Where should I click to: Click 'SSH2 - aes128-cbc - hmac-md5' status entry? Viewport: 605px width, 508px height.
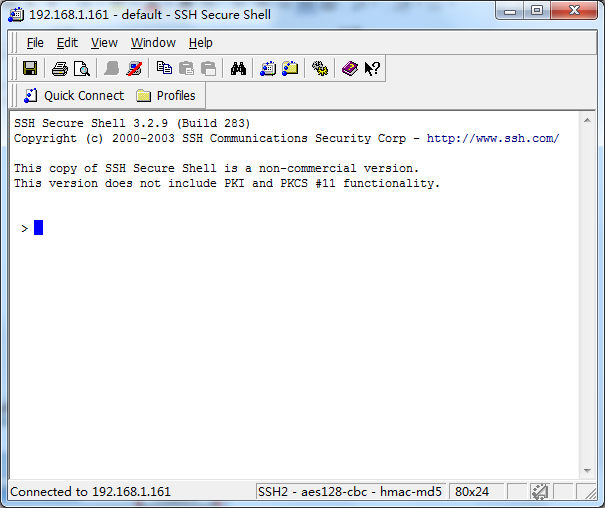coord(350,492)
